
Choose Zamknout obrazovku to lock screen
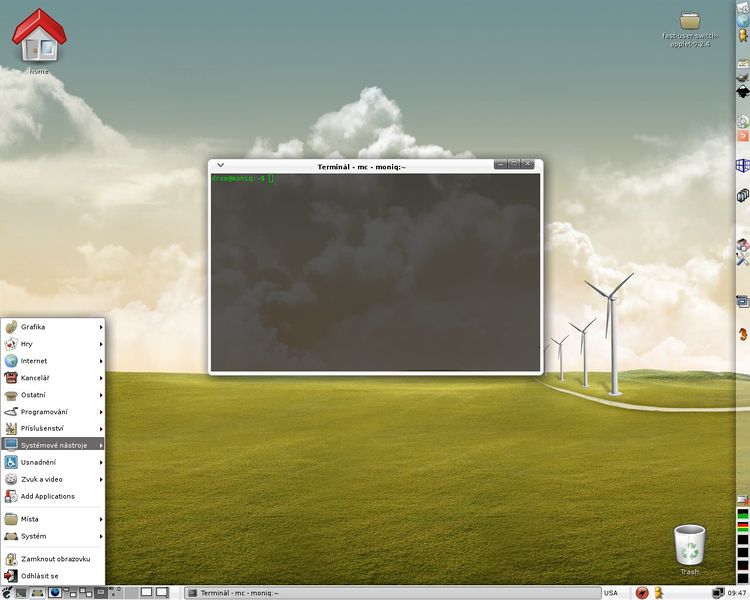[x=53, y=559]
